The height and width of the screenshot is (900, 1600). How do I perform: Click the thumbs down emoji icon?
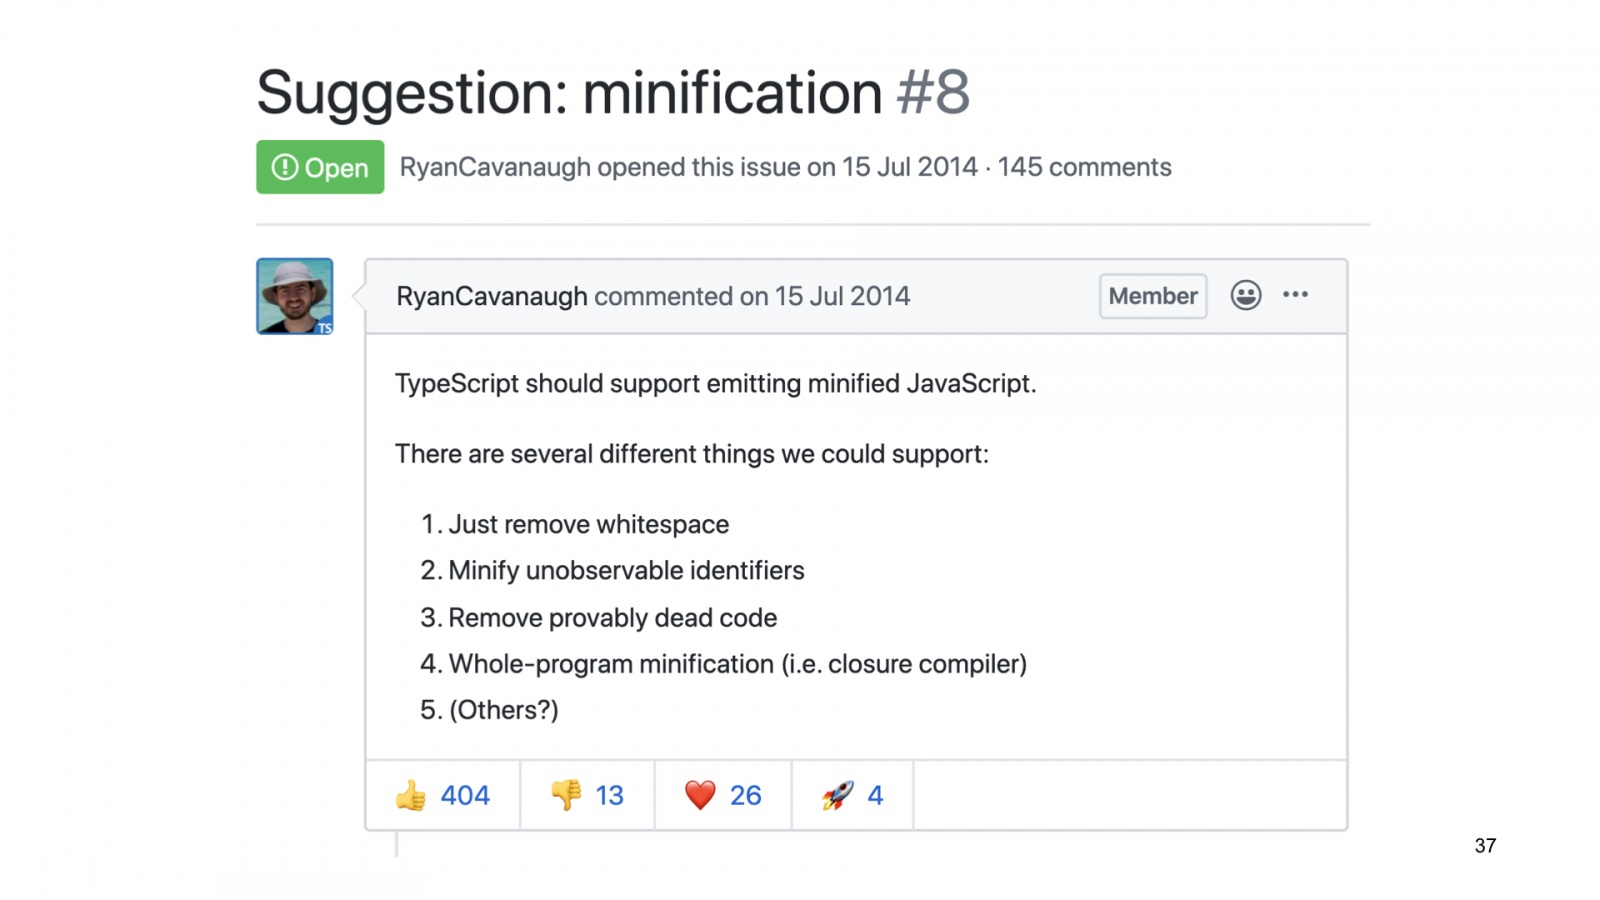566,795
